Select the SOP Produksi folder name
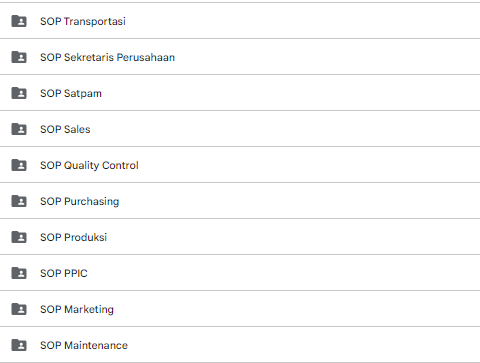 point(73,237)
